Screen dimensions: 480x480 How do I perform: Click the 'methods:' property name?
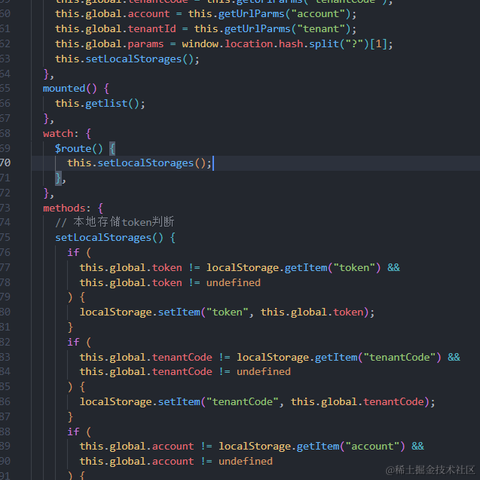[67, 208]
